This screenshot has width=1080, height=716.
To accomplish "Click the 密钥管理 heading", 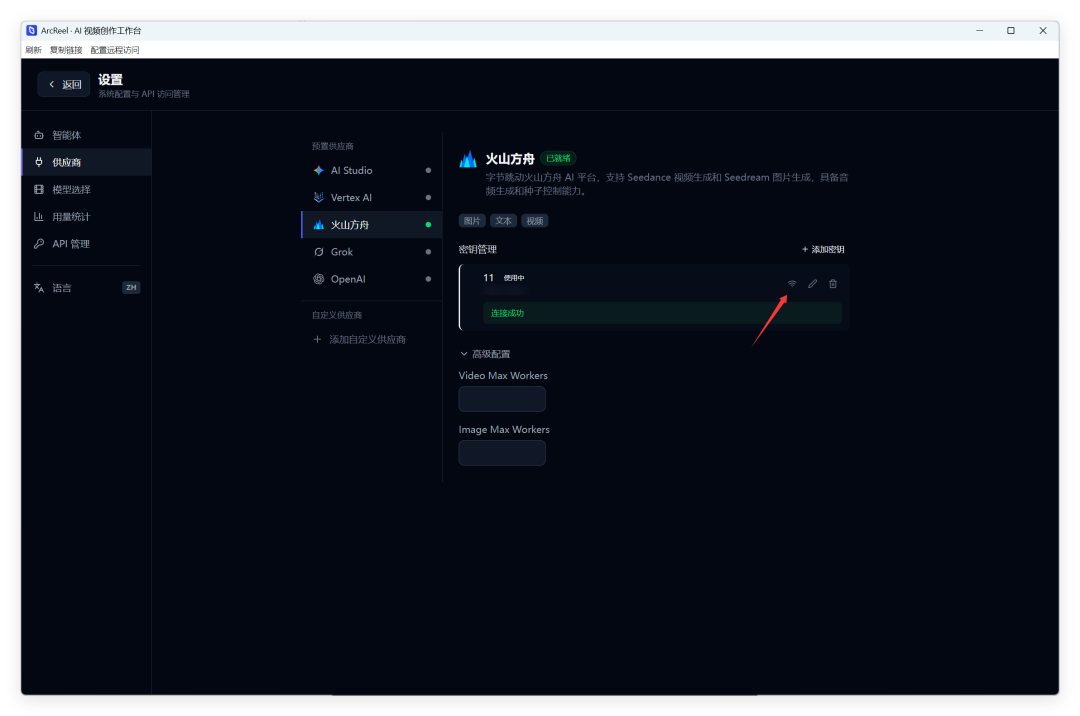I will tap(477, 249).
